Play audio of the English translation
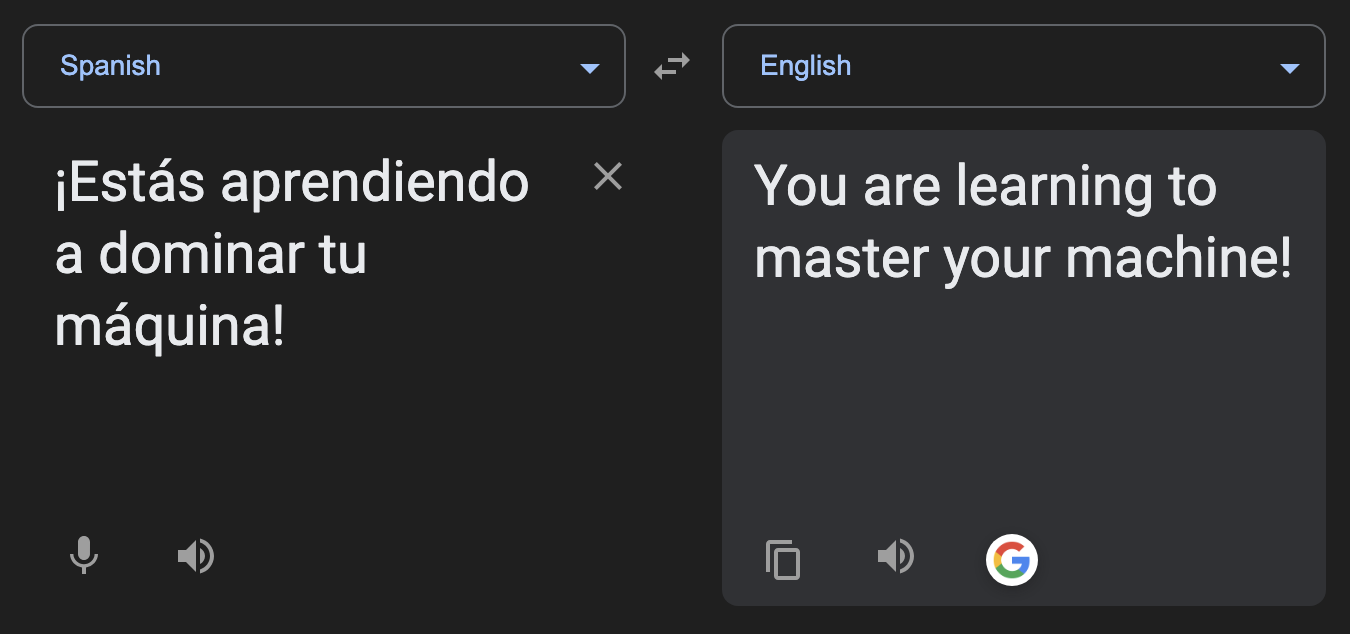Screen dimensions: 1350x634 [x=897, y=557]
